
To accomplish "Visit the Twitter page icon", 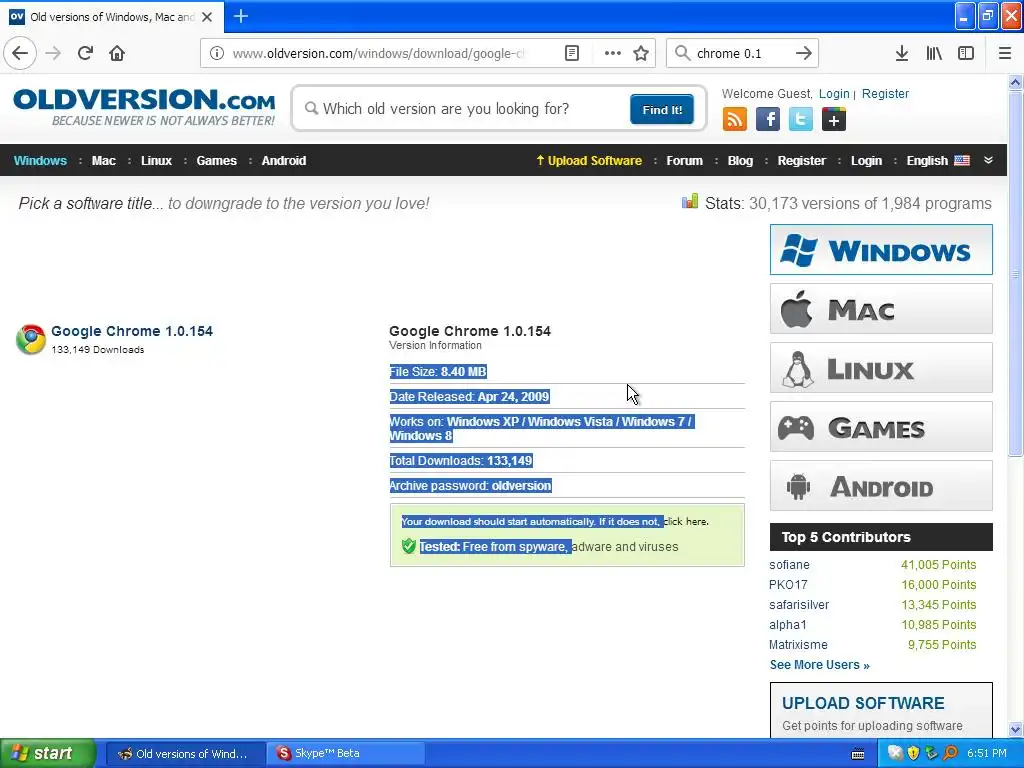I will (801, 120).
